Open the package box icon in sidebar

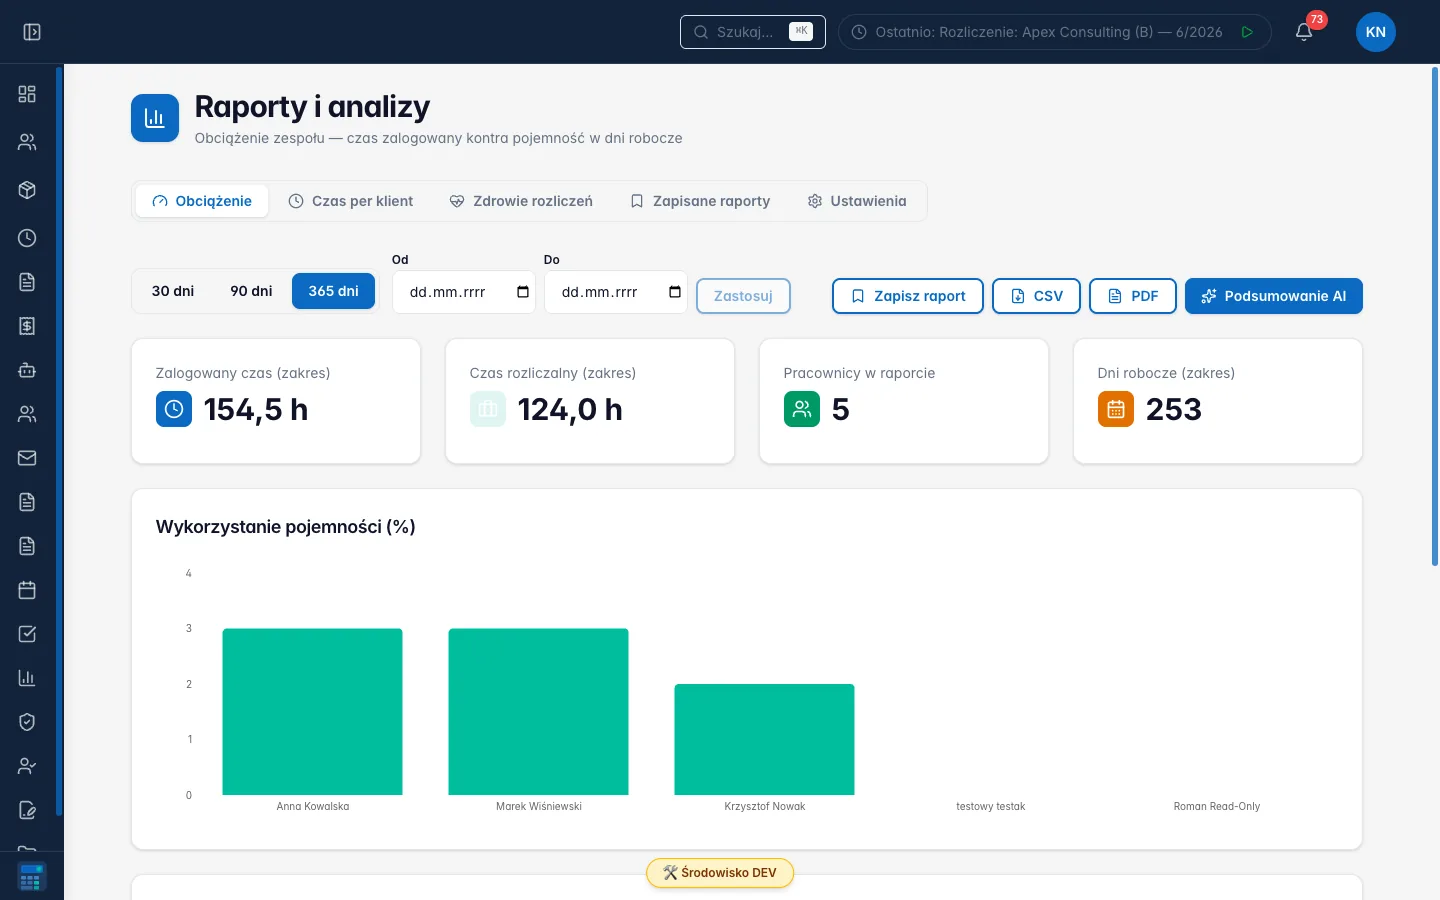(27, 190)
